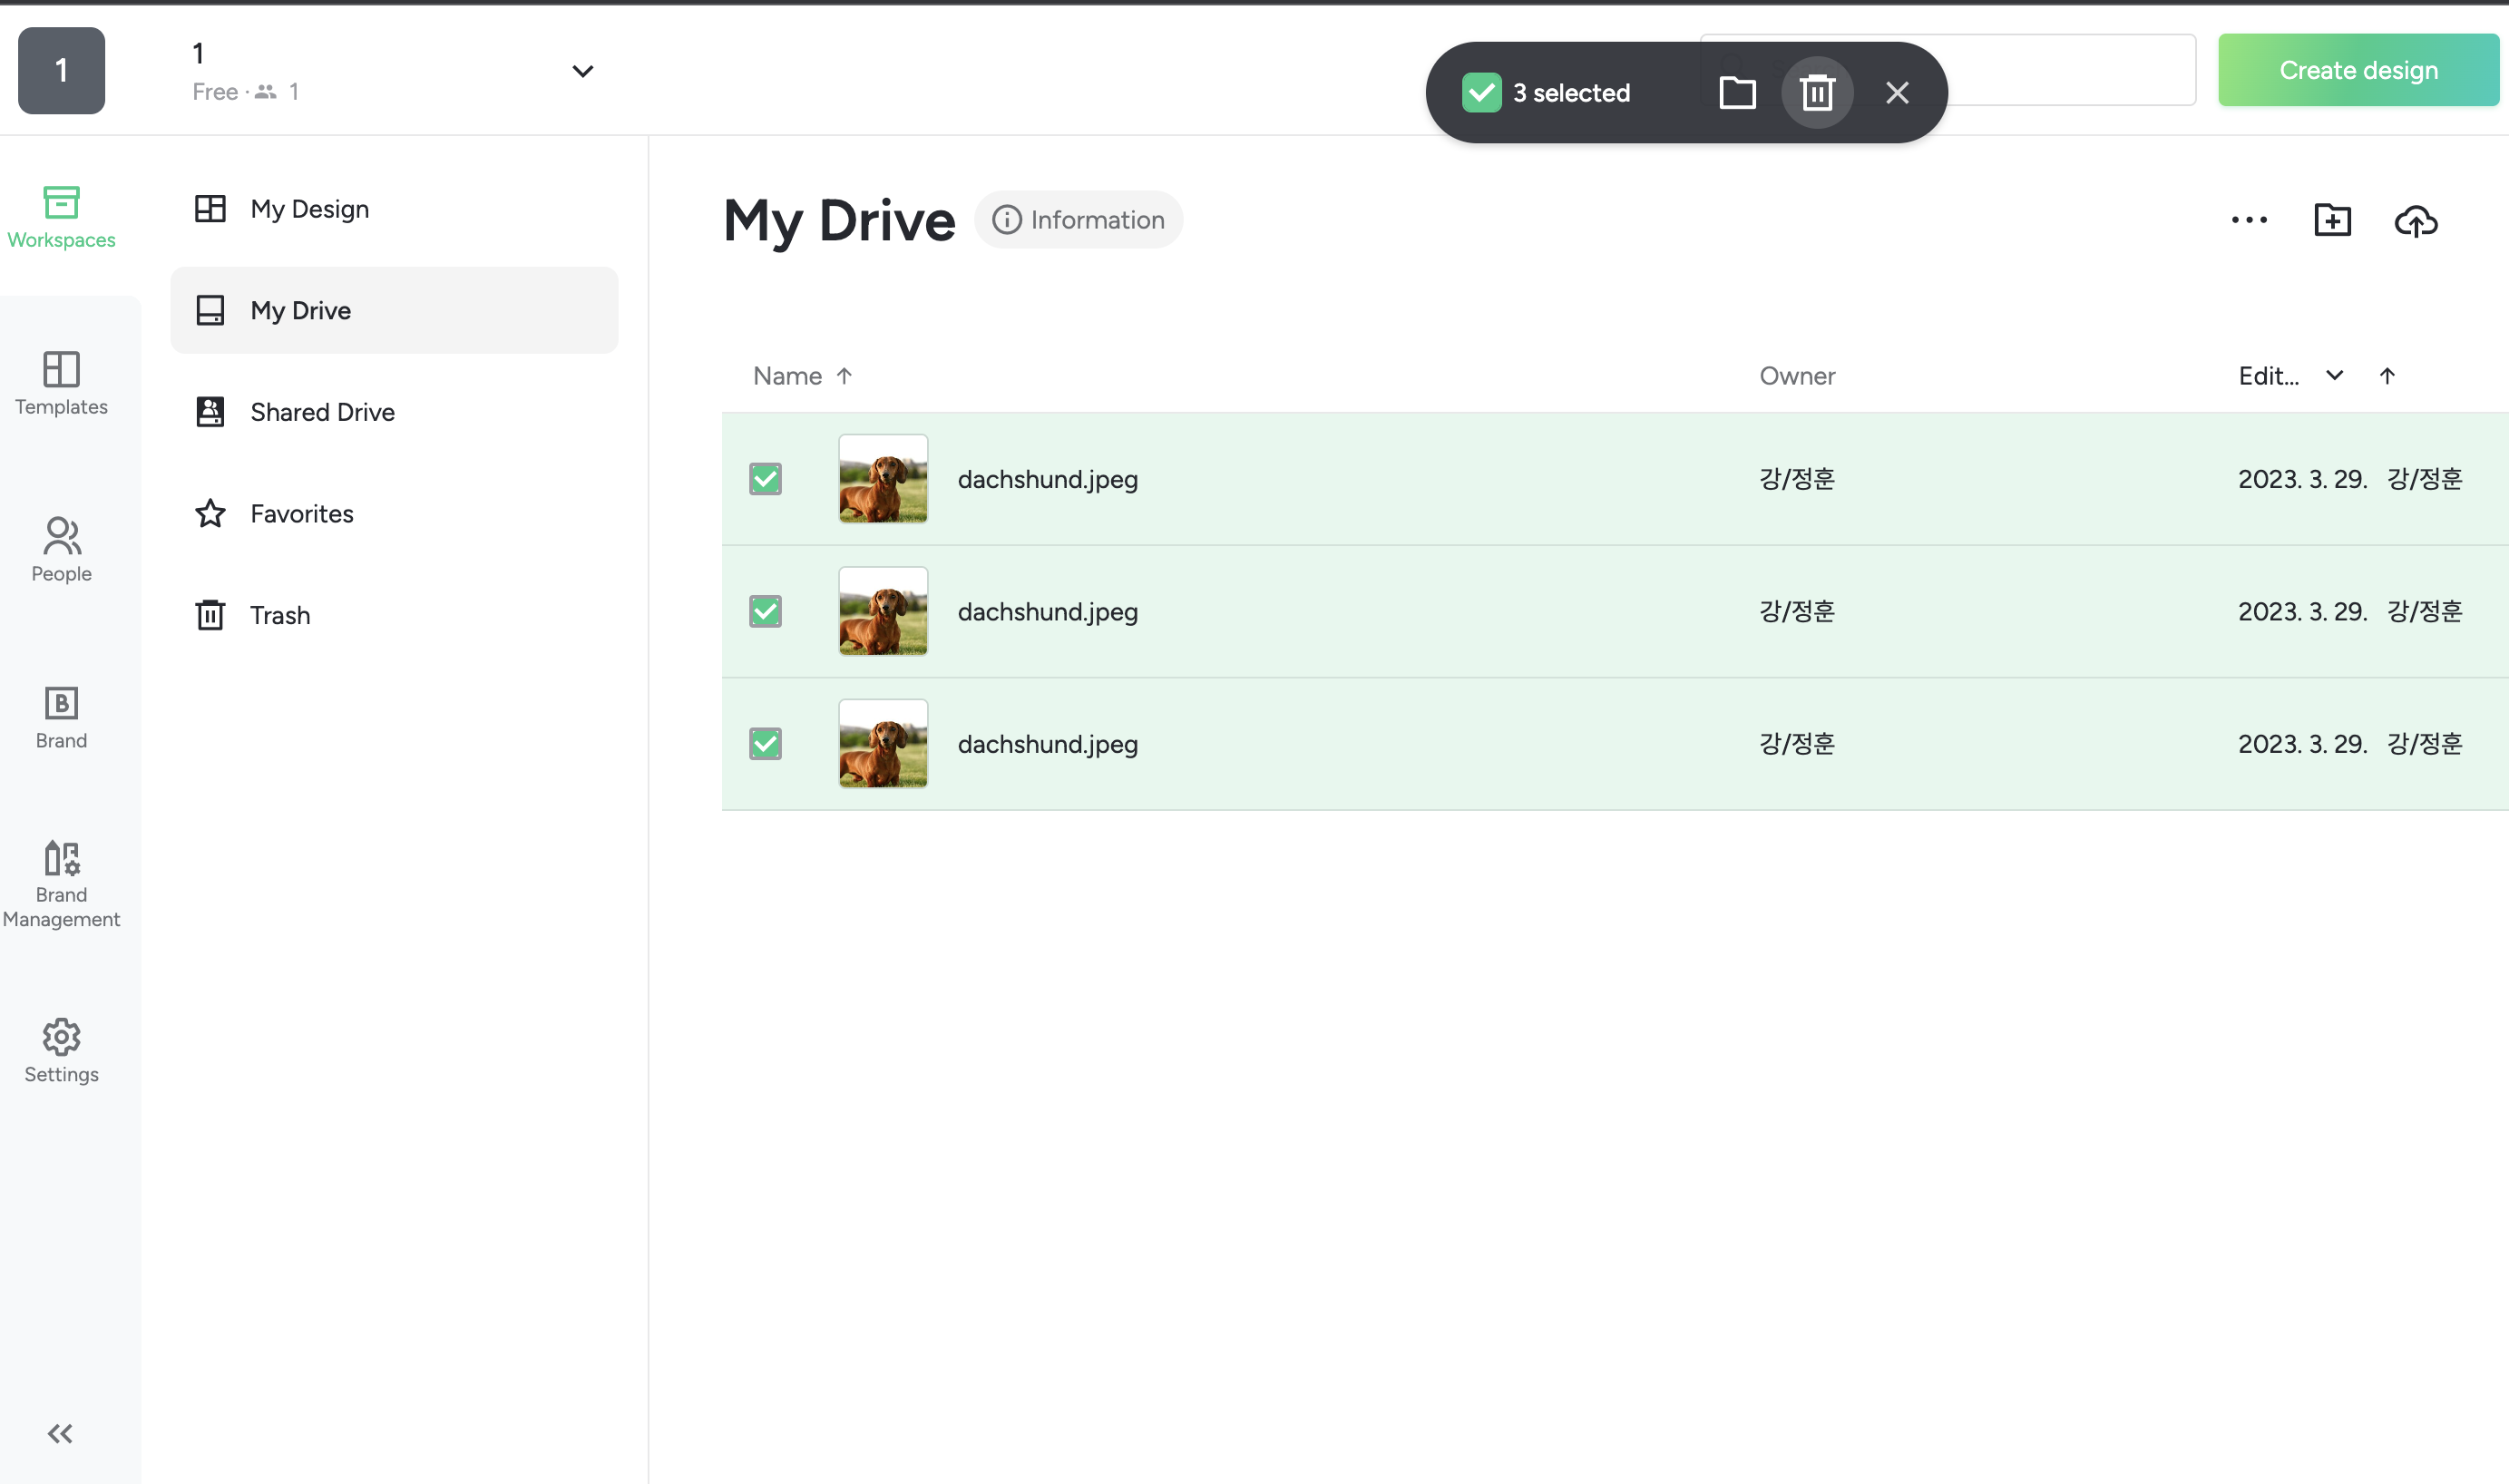Uncheck the third dachshund.jpeg checkbox
The width and height of the screenshot is (2509, 1484).
pyautogui.click(x=765, y=744)
